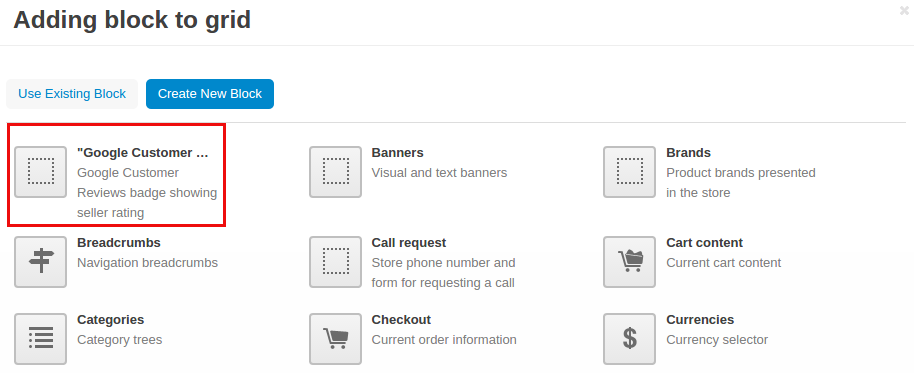Switch to Use Existing Block tab
This screenshot has height=373, width=914.
72,94
